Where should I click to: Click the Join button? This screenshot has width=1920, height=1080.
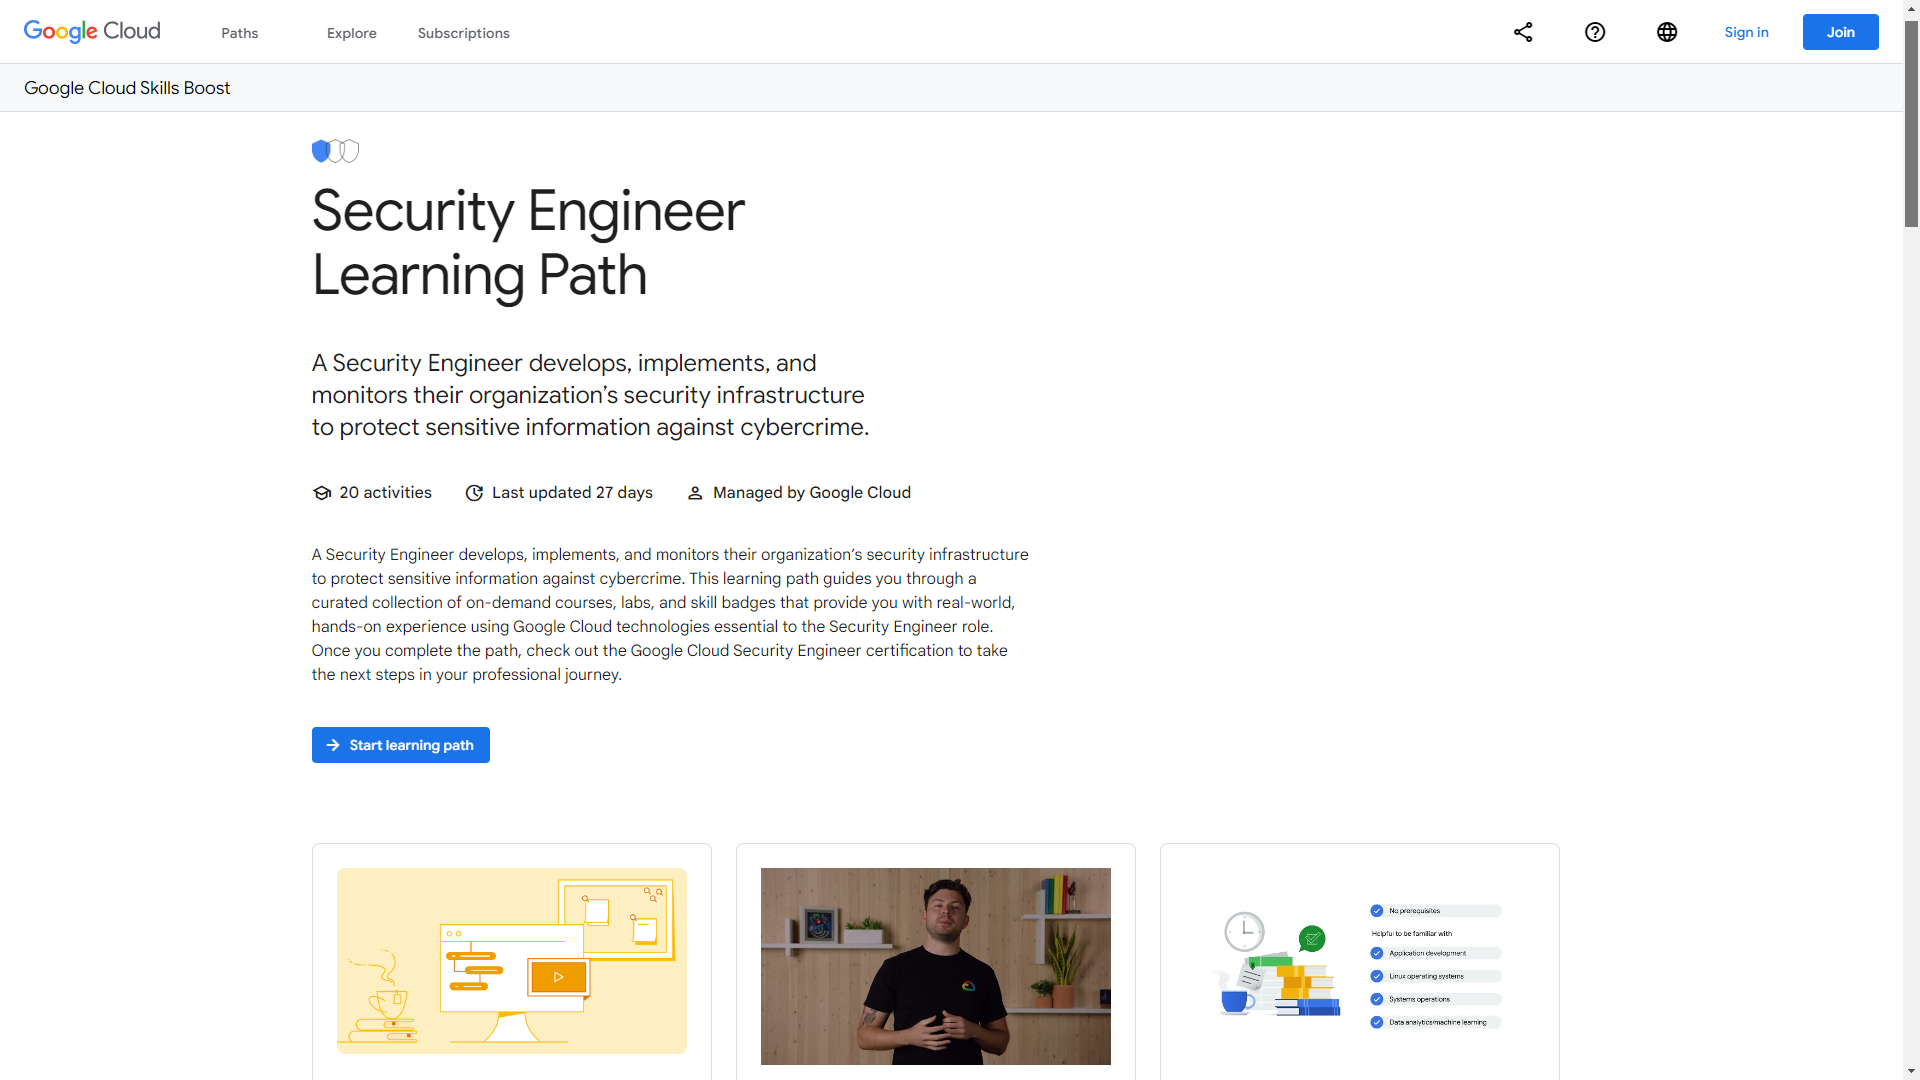point(1841,32)
